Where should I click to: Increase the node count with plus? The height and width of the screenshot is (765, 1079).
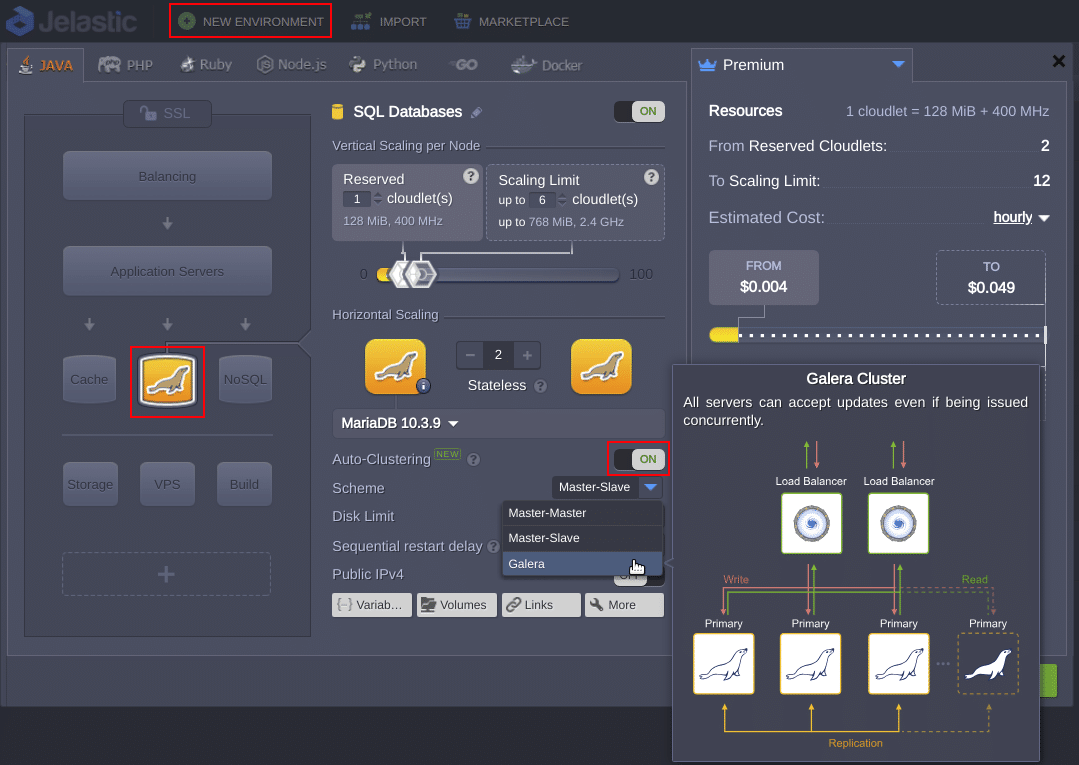click(x=527, y=355)
